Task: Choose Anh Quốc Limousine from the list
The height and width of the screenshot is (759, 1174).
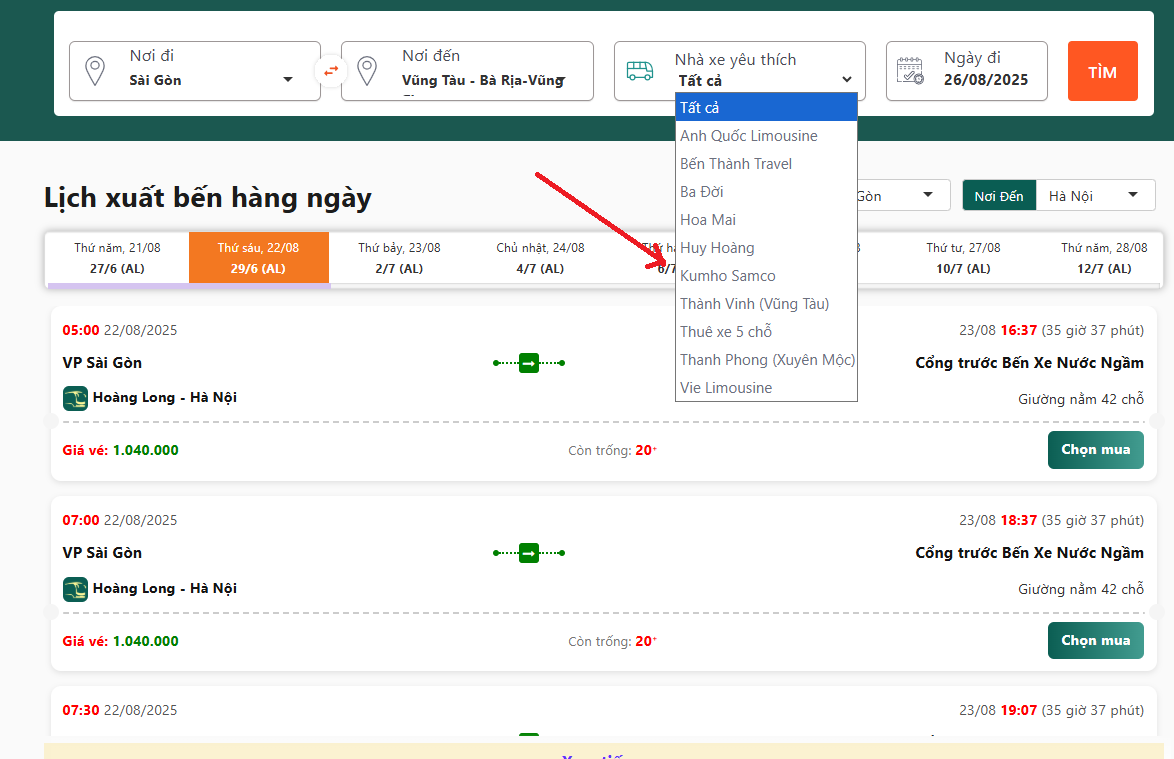Action: [766, 135]
